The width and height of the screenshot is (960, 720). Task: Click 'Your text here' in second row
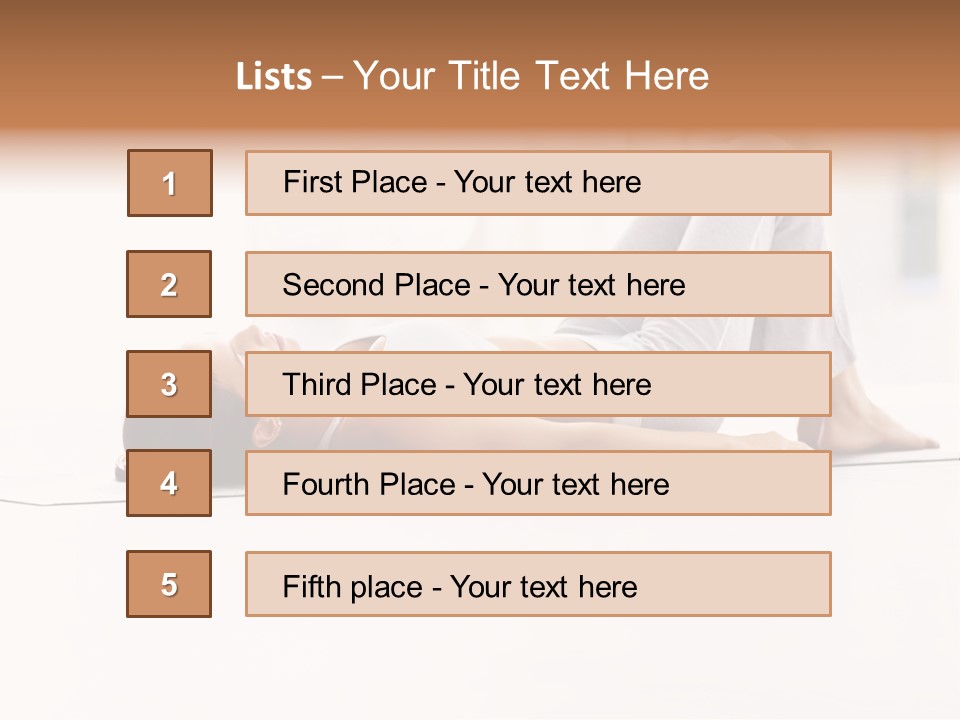point(591,285)
